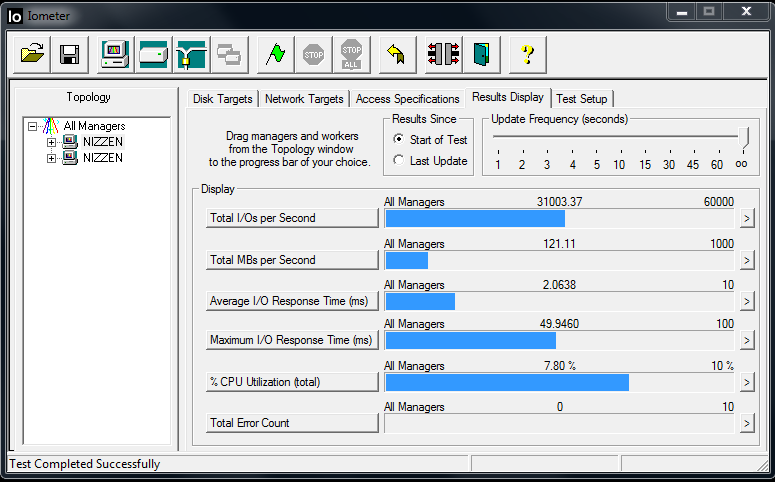The width and height of the screenshot is (775, 482).
Task: Set update frequency to 5 on slider
Action: [x=597, y=165]
